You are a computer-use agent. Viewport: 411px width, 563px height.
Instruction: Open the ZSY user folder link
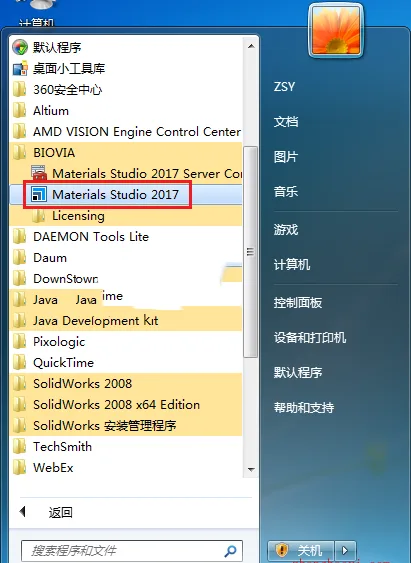[284, 87]
